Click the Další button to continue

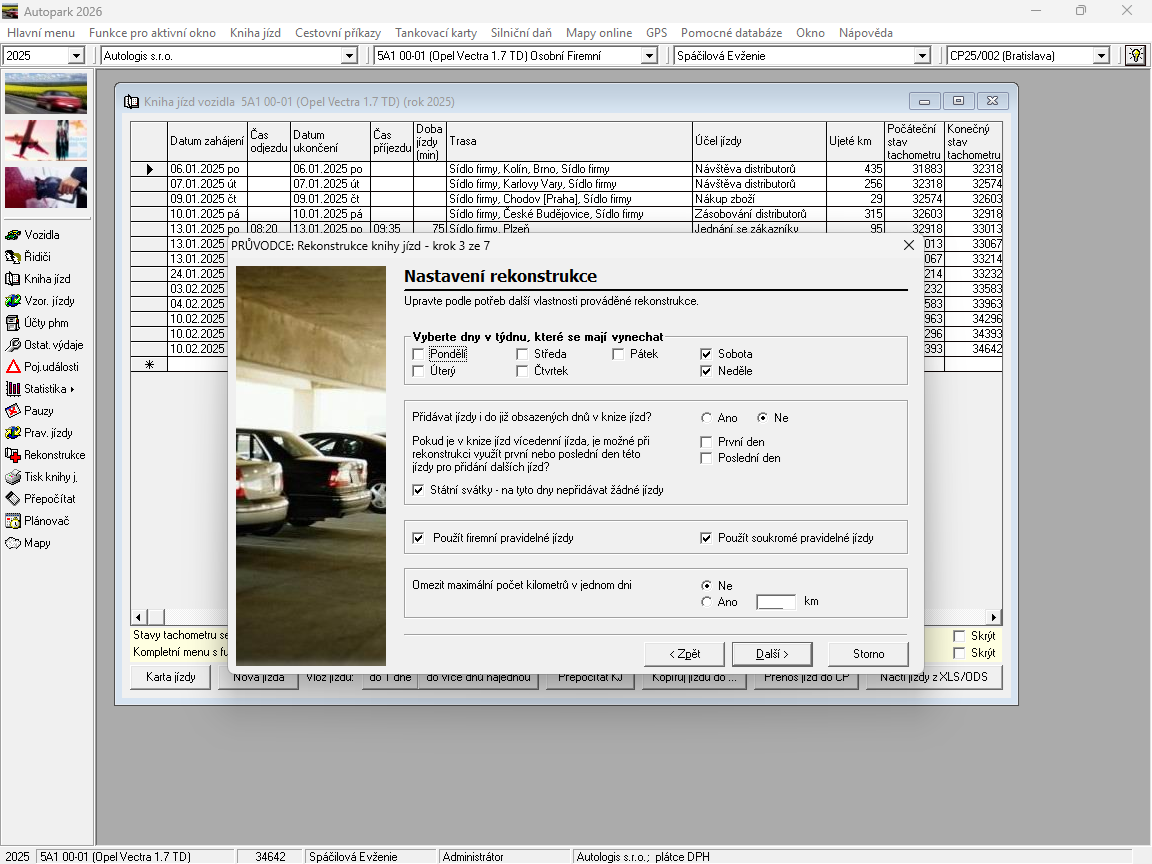[772, 654]
